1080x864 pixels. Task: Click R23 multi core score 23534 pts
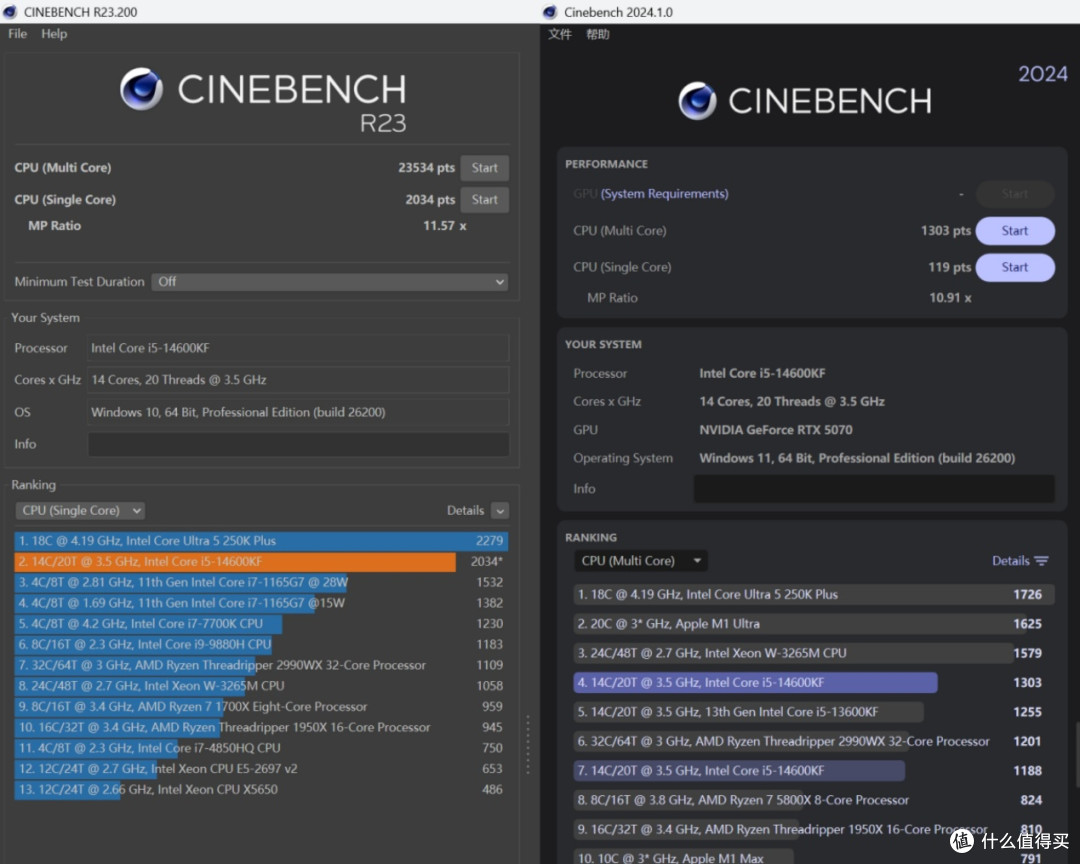(x=426, y=167)
